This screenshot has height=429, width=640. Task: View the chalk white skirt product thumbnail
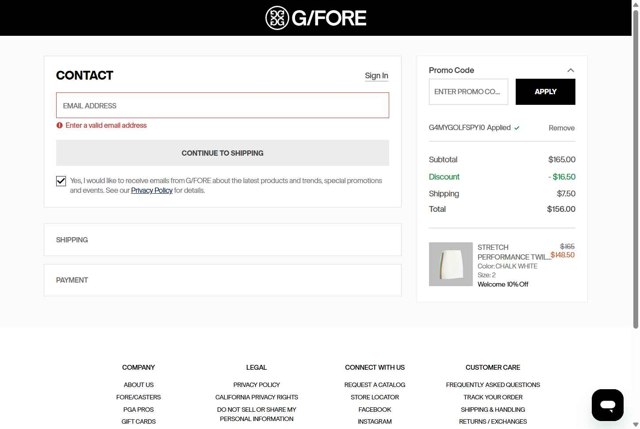coord(451,264)
